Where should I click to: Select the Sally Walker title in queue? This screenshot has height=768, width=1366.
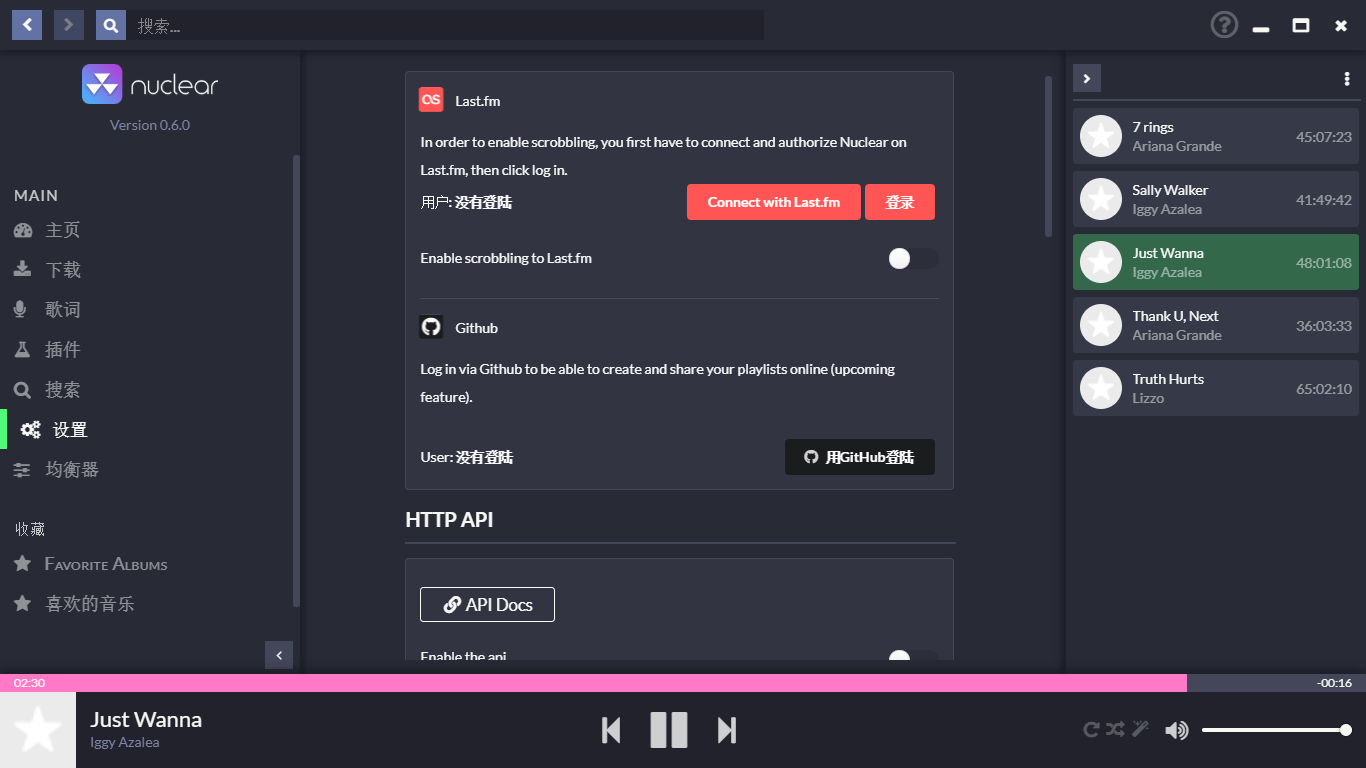click(1170, 190)
